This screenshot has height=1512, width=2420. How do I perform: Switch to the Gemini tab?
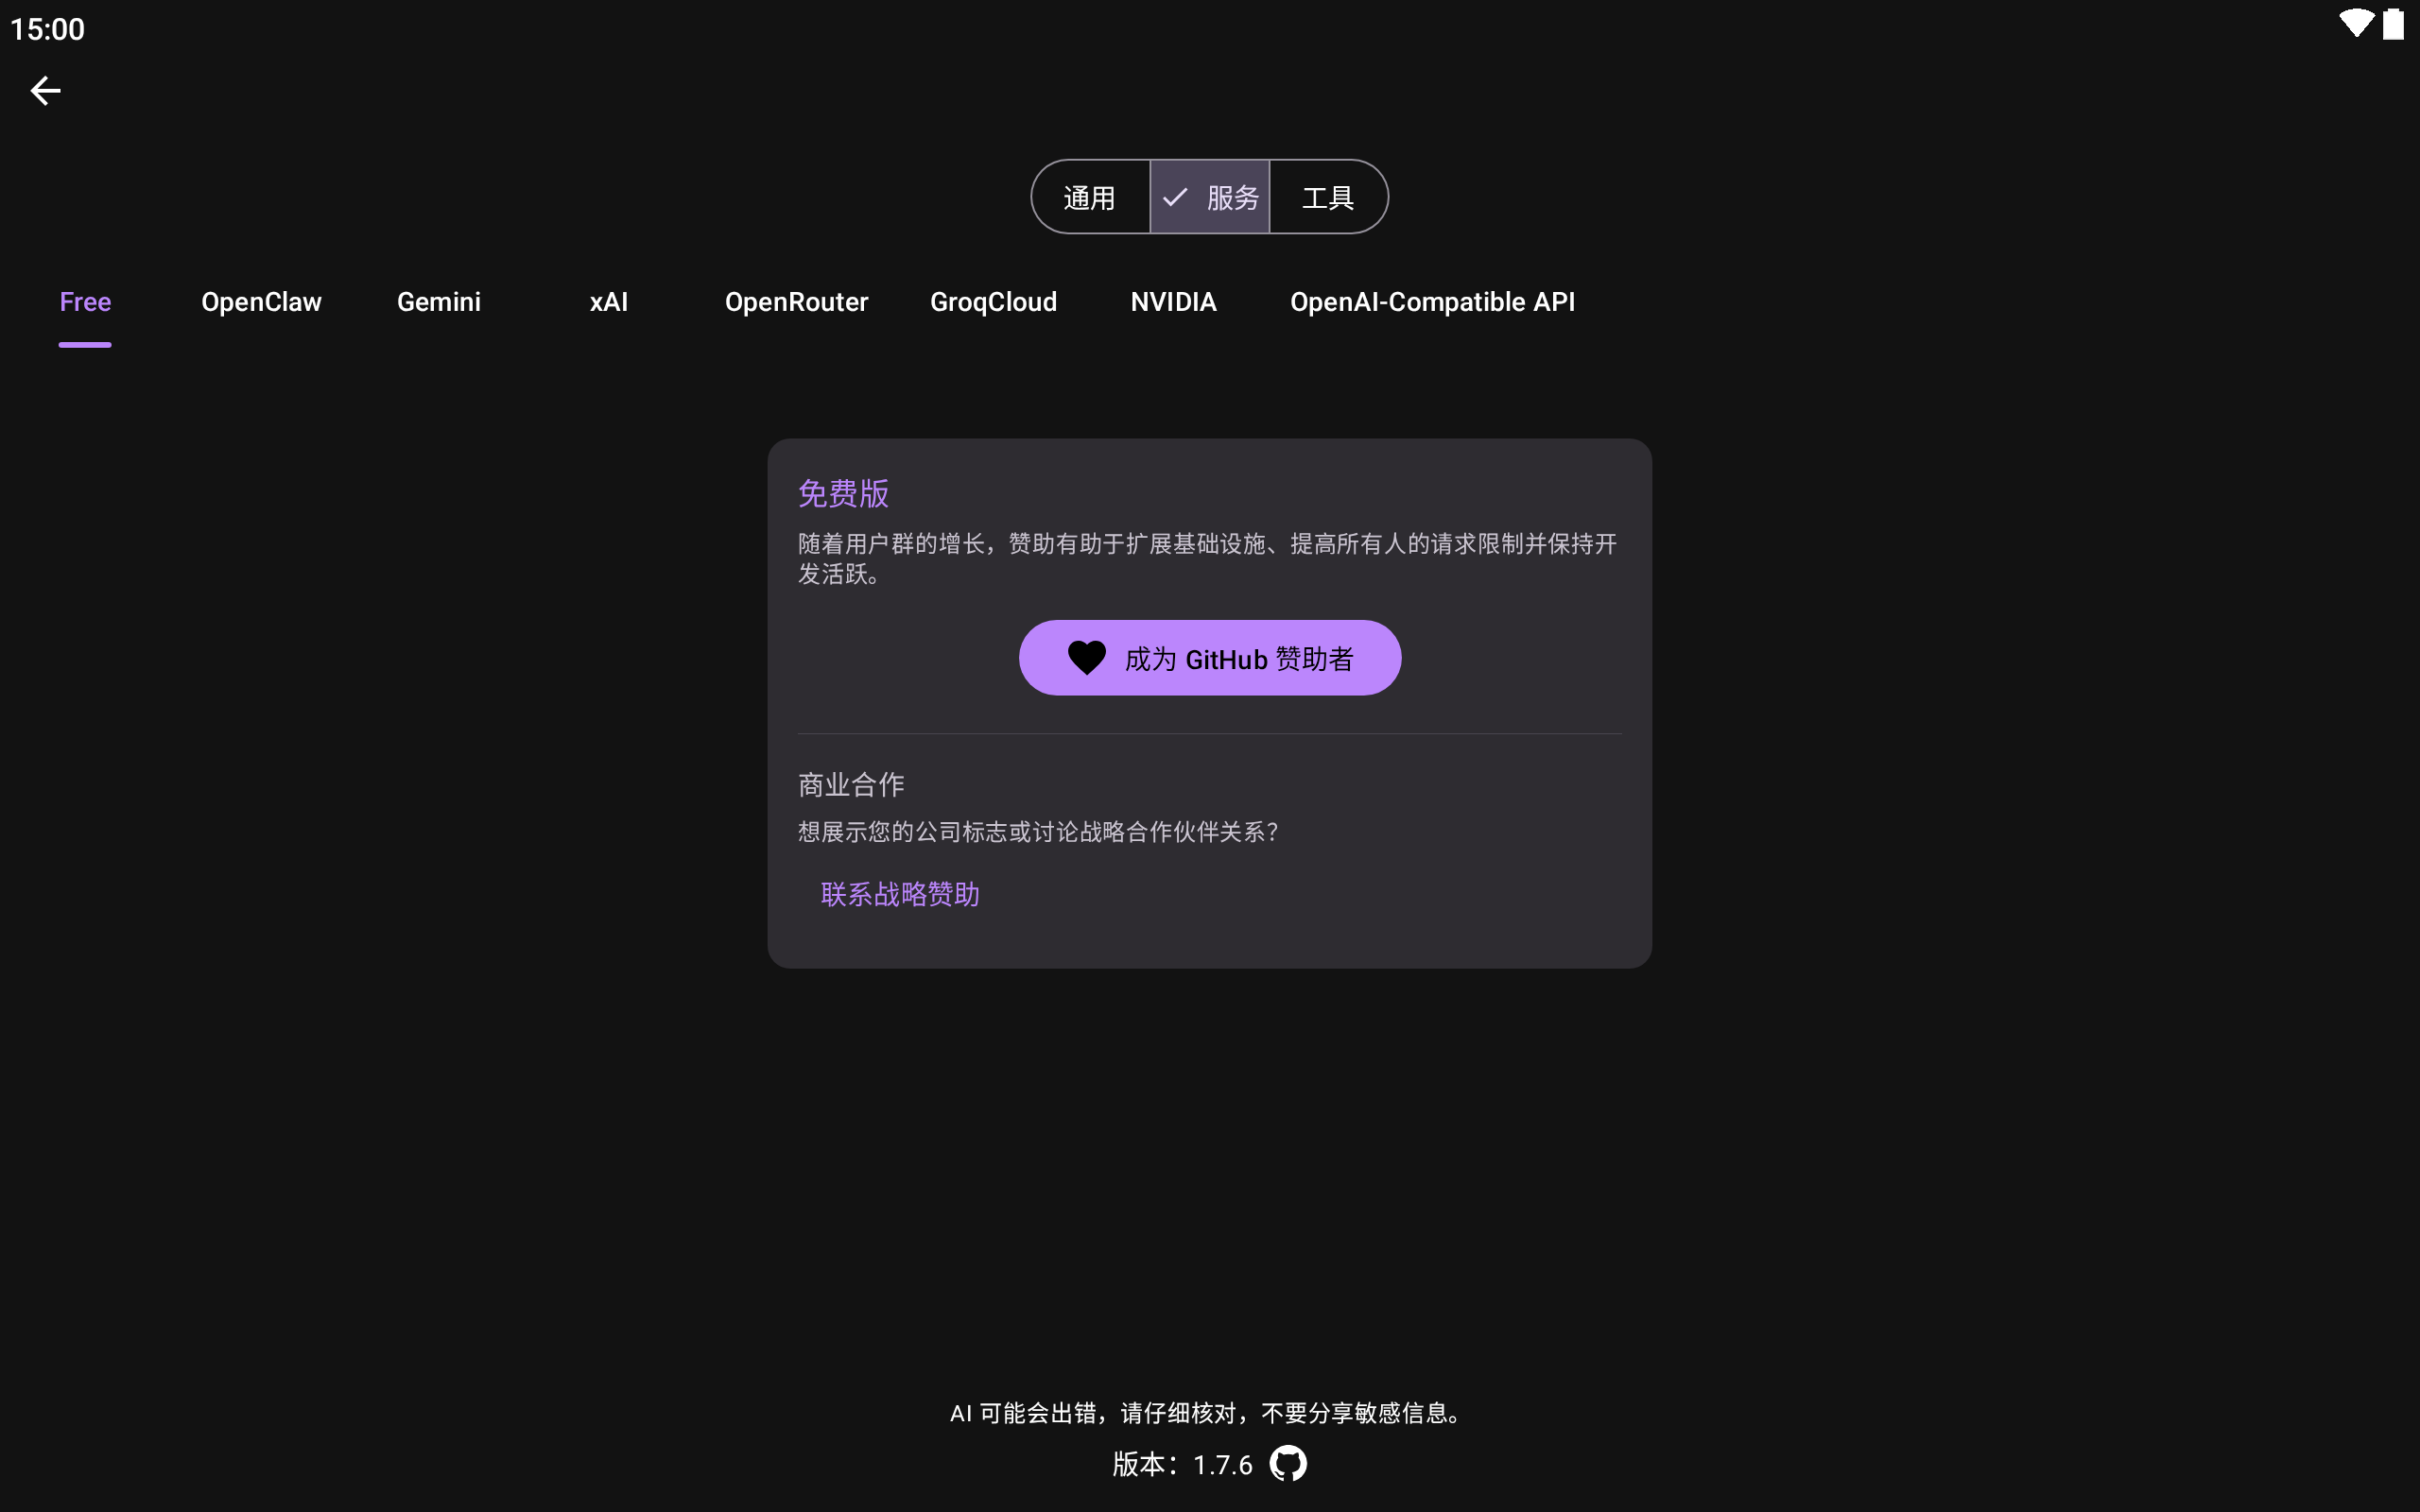point(439,302)
